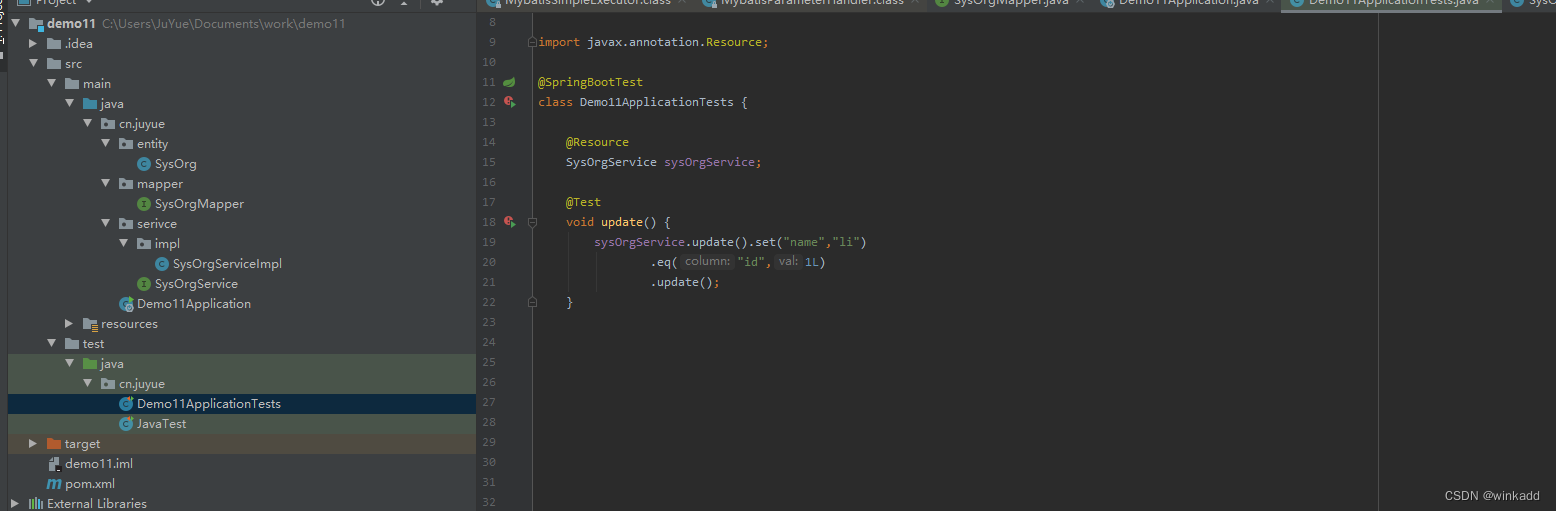Click the "column:" parameter hint
This screenshot has height=511, width=1556.
click(x=708, y=262)
